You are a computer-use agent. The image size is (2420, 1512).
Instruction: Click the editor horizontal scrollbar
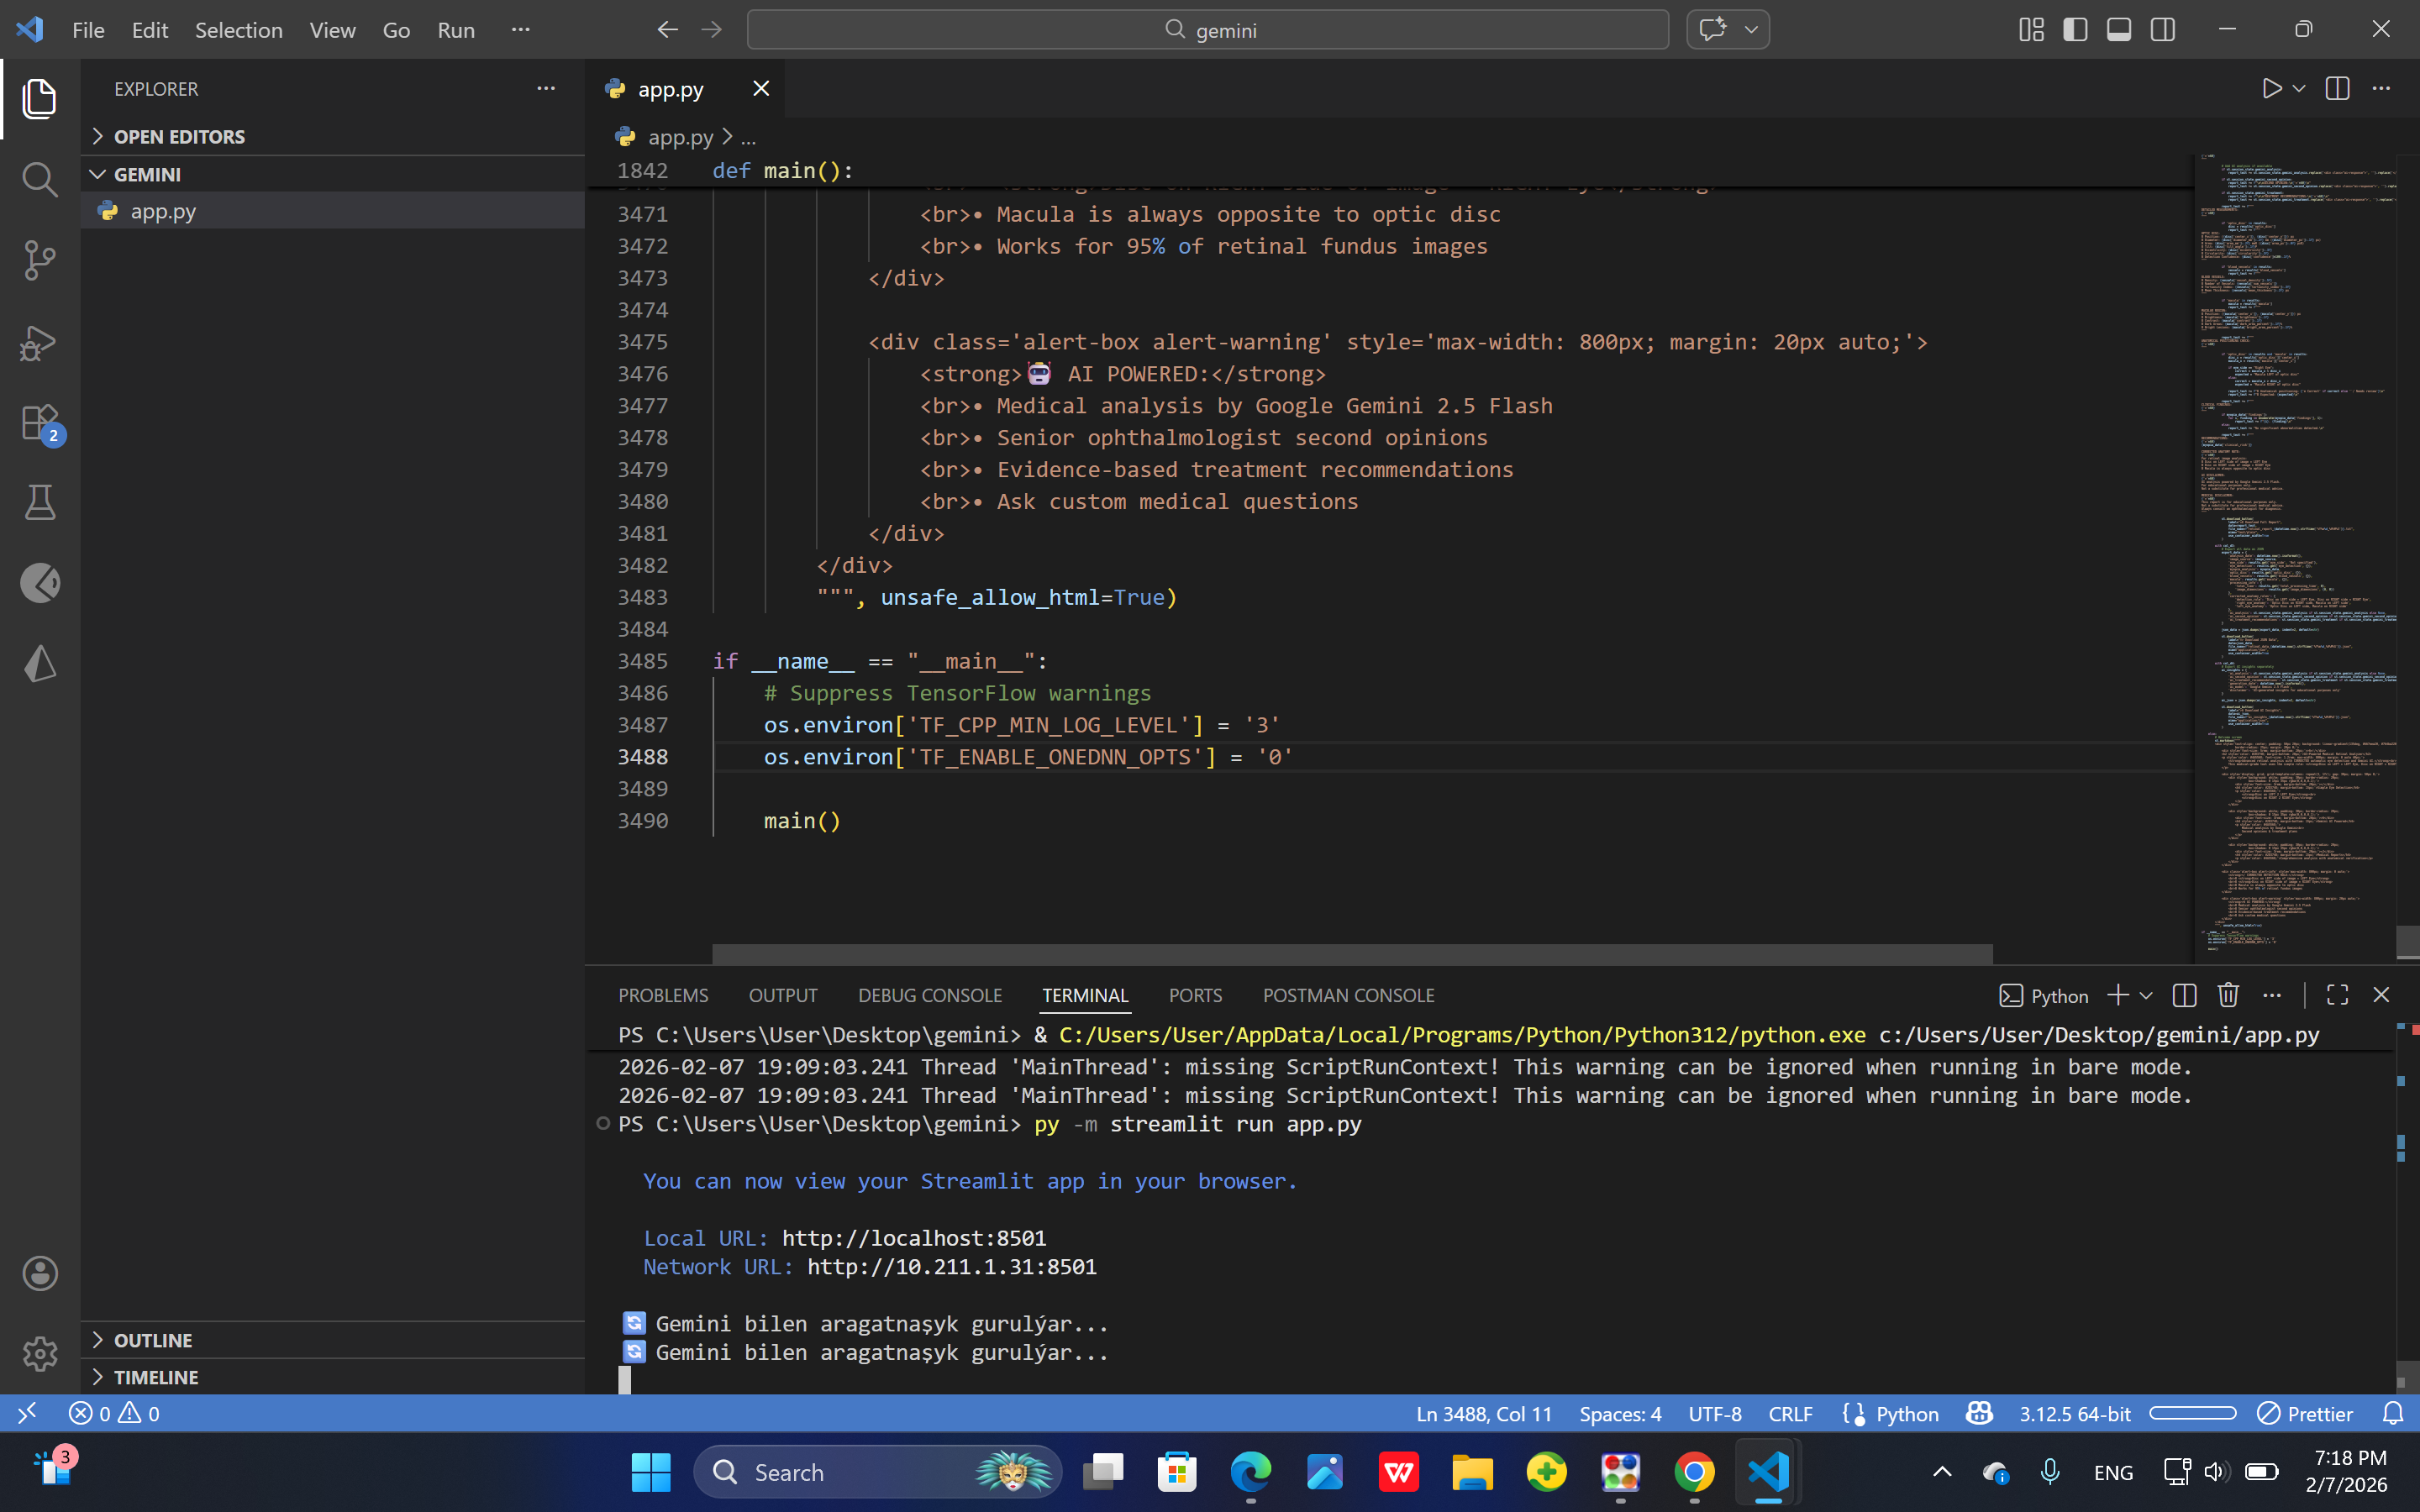tap(1350, 953)
